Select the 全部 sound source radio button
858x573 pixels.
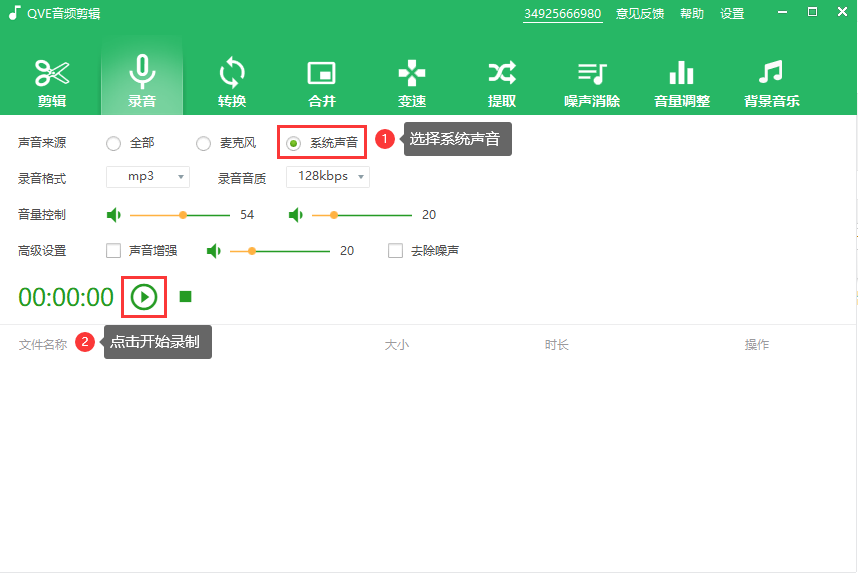(113, 143)
